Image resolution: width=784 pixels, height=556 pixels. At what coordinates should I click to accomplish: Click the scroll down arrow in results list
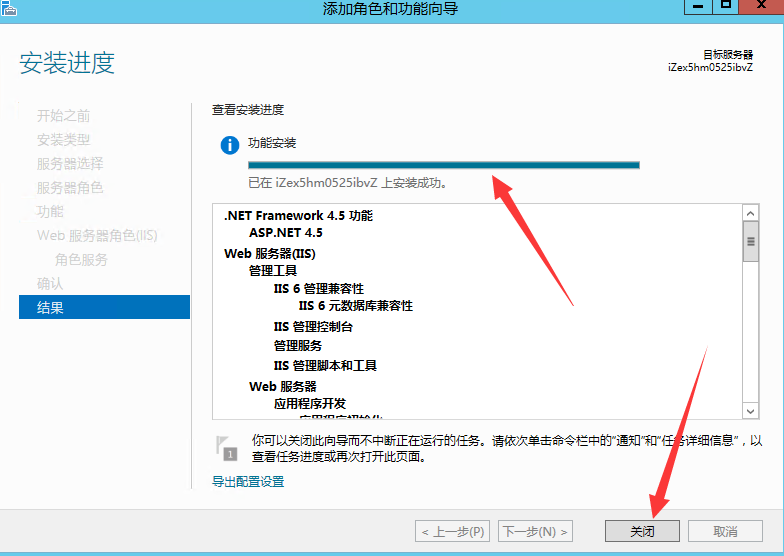pos(750,410)
